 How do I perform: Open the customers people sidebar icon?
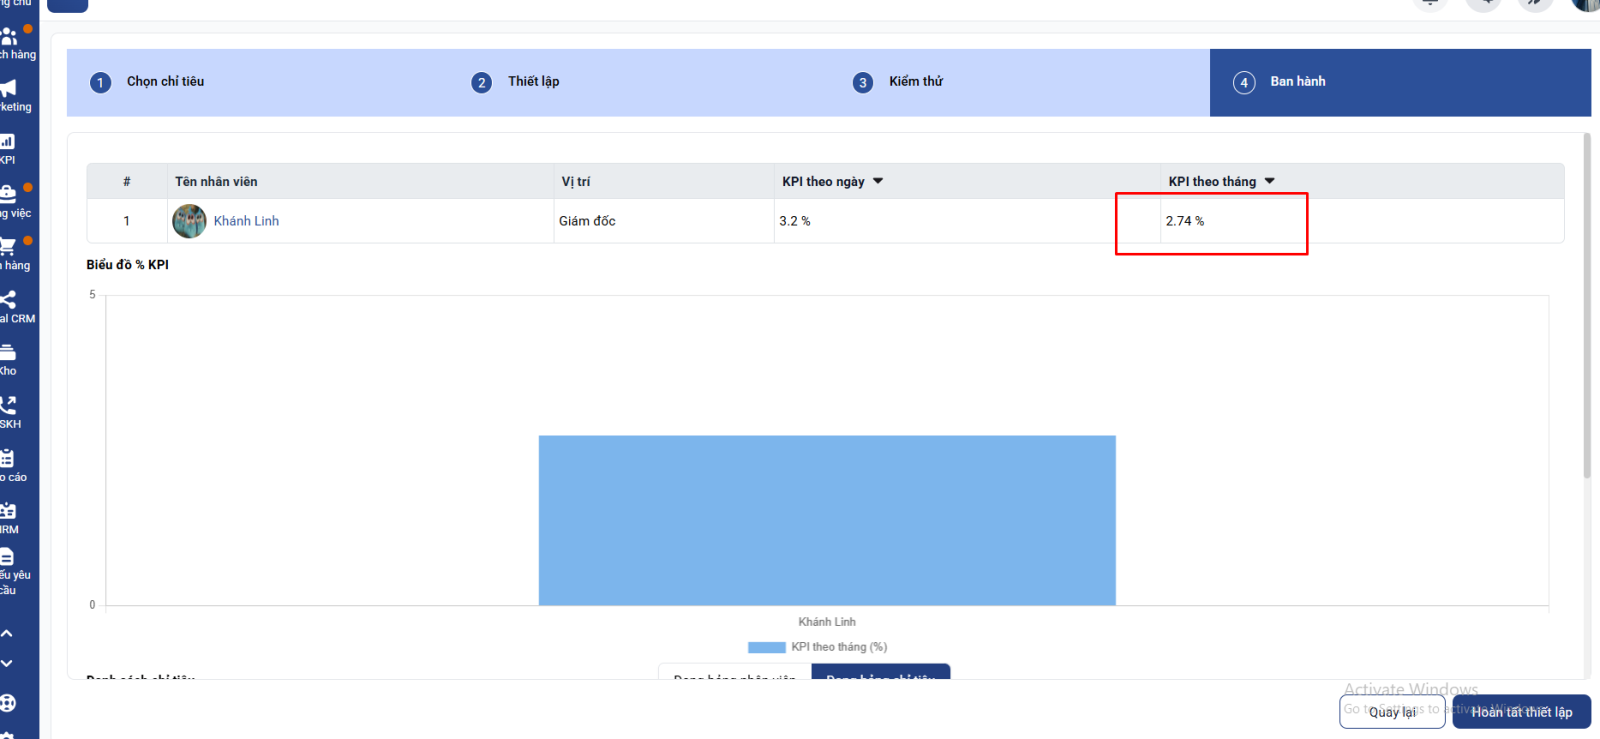click(x=9, y=37)
